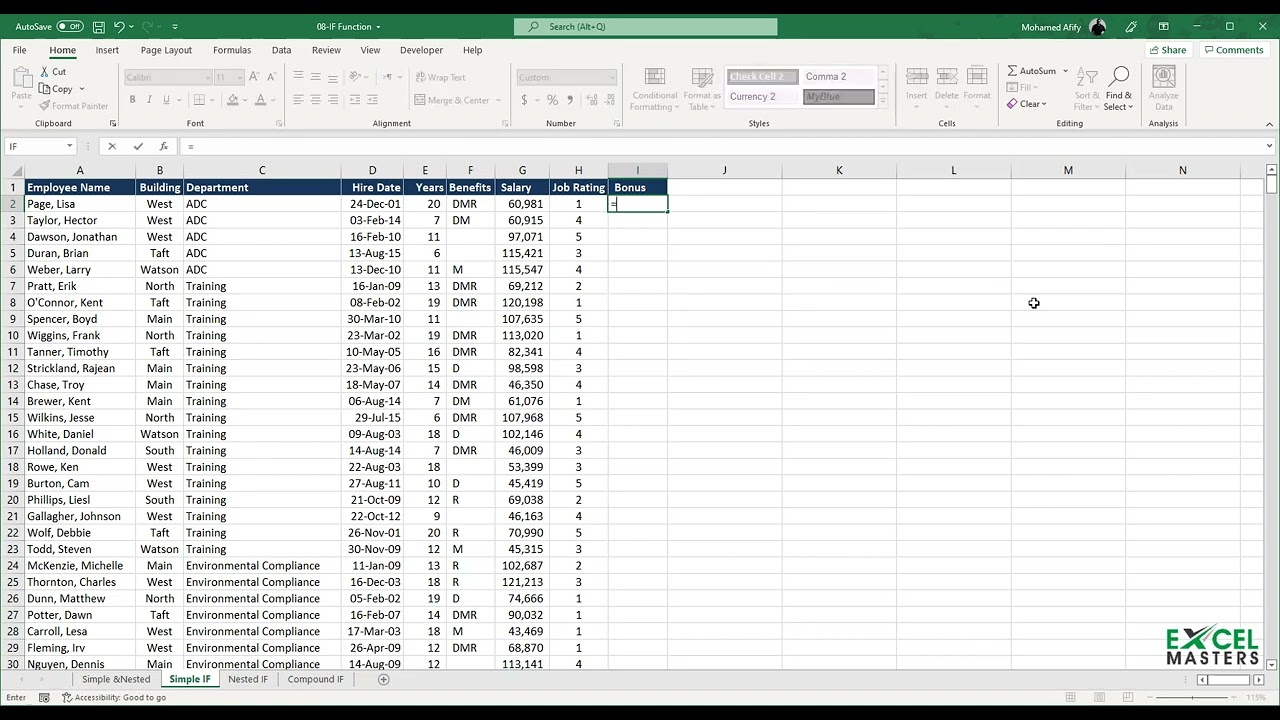Toggle Italic formatting
This screenshot has height=720, width=1280.
(x=149, y=100)
